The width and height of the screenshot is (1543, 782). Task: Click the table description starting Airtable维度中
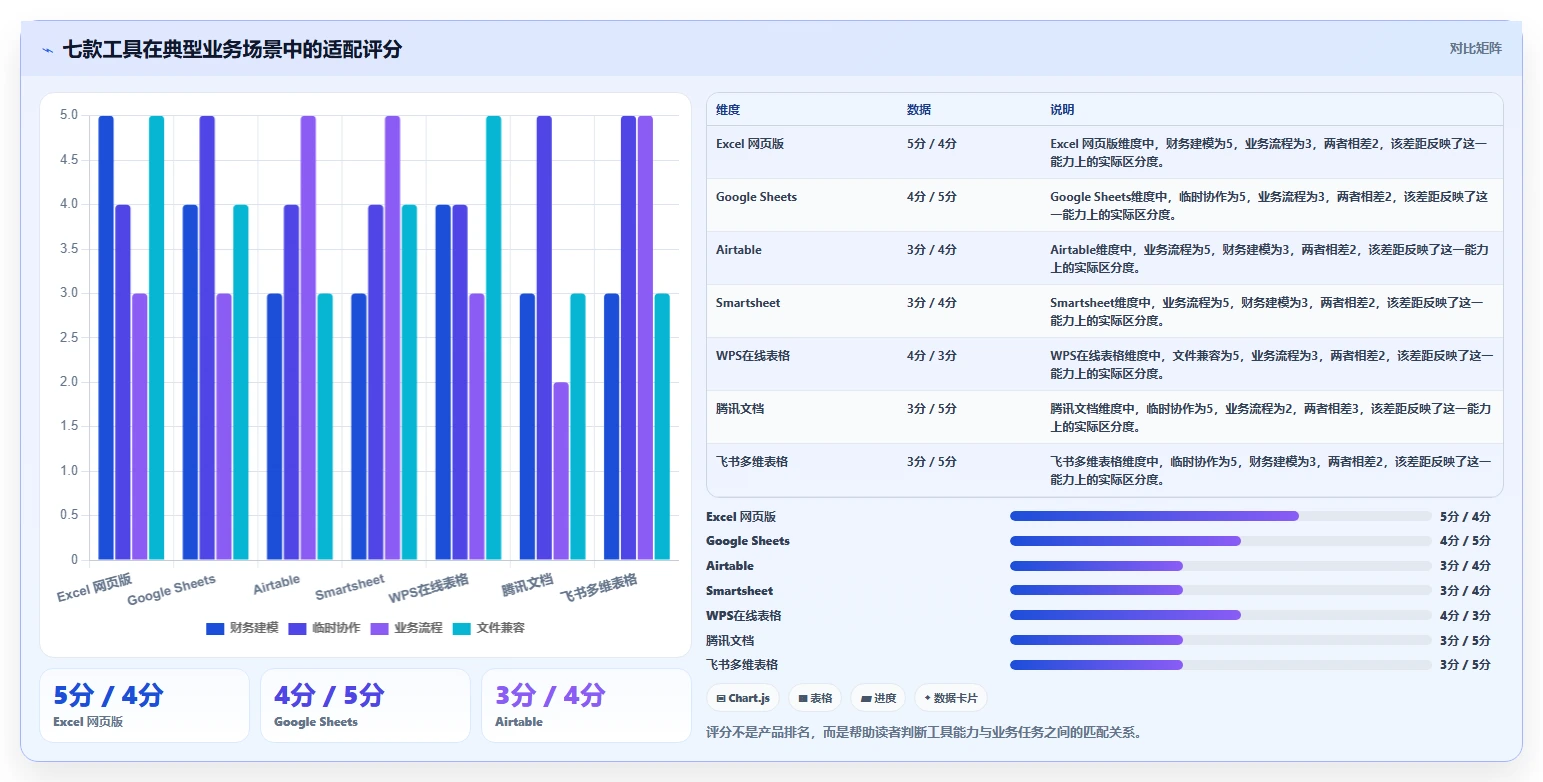tap(1270, 259)
